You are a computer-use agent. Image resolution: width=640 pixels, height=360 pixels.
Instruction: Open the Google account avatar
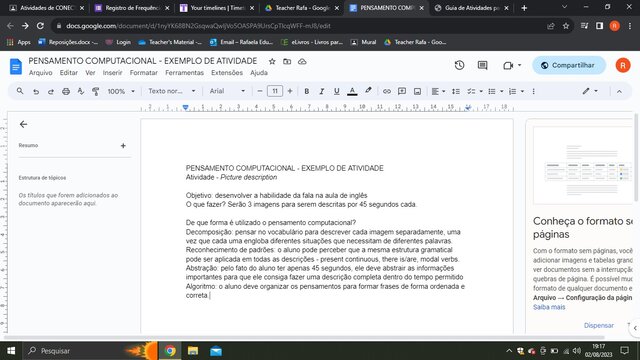point(623,65)
